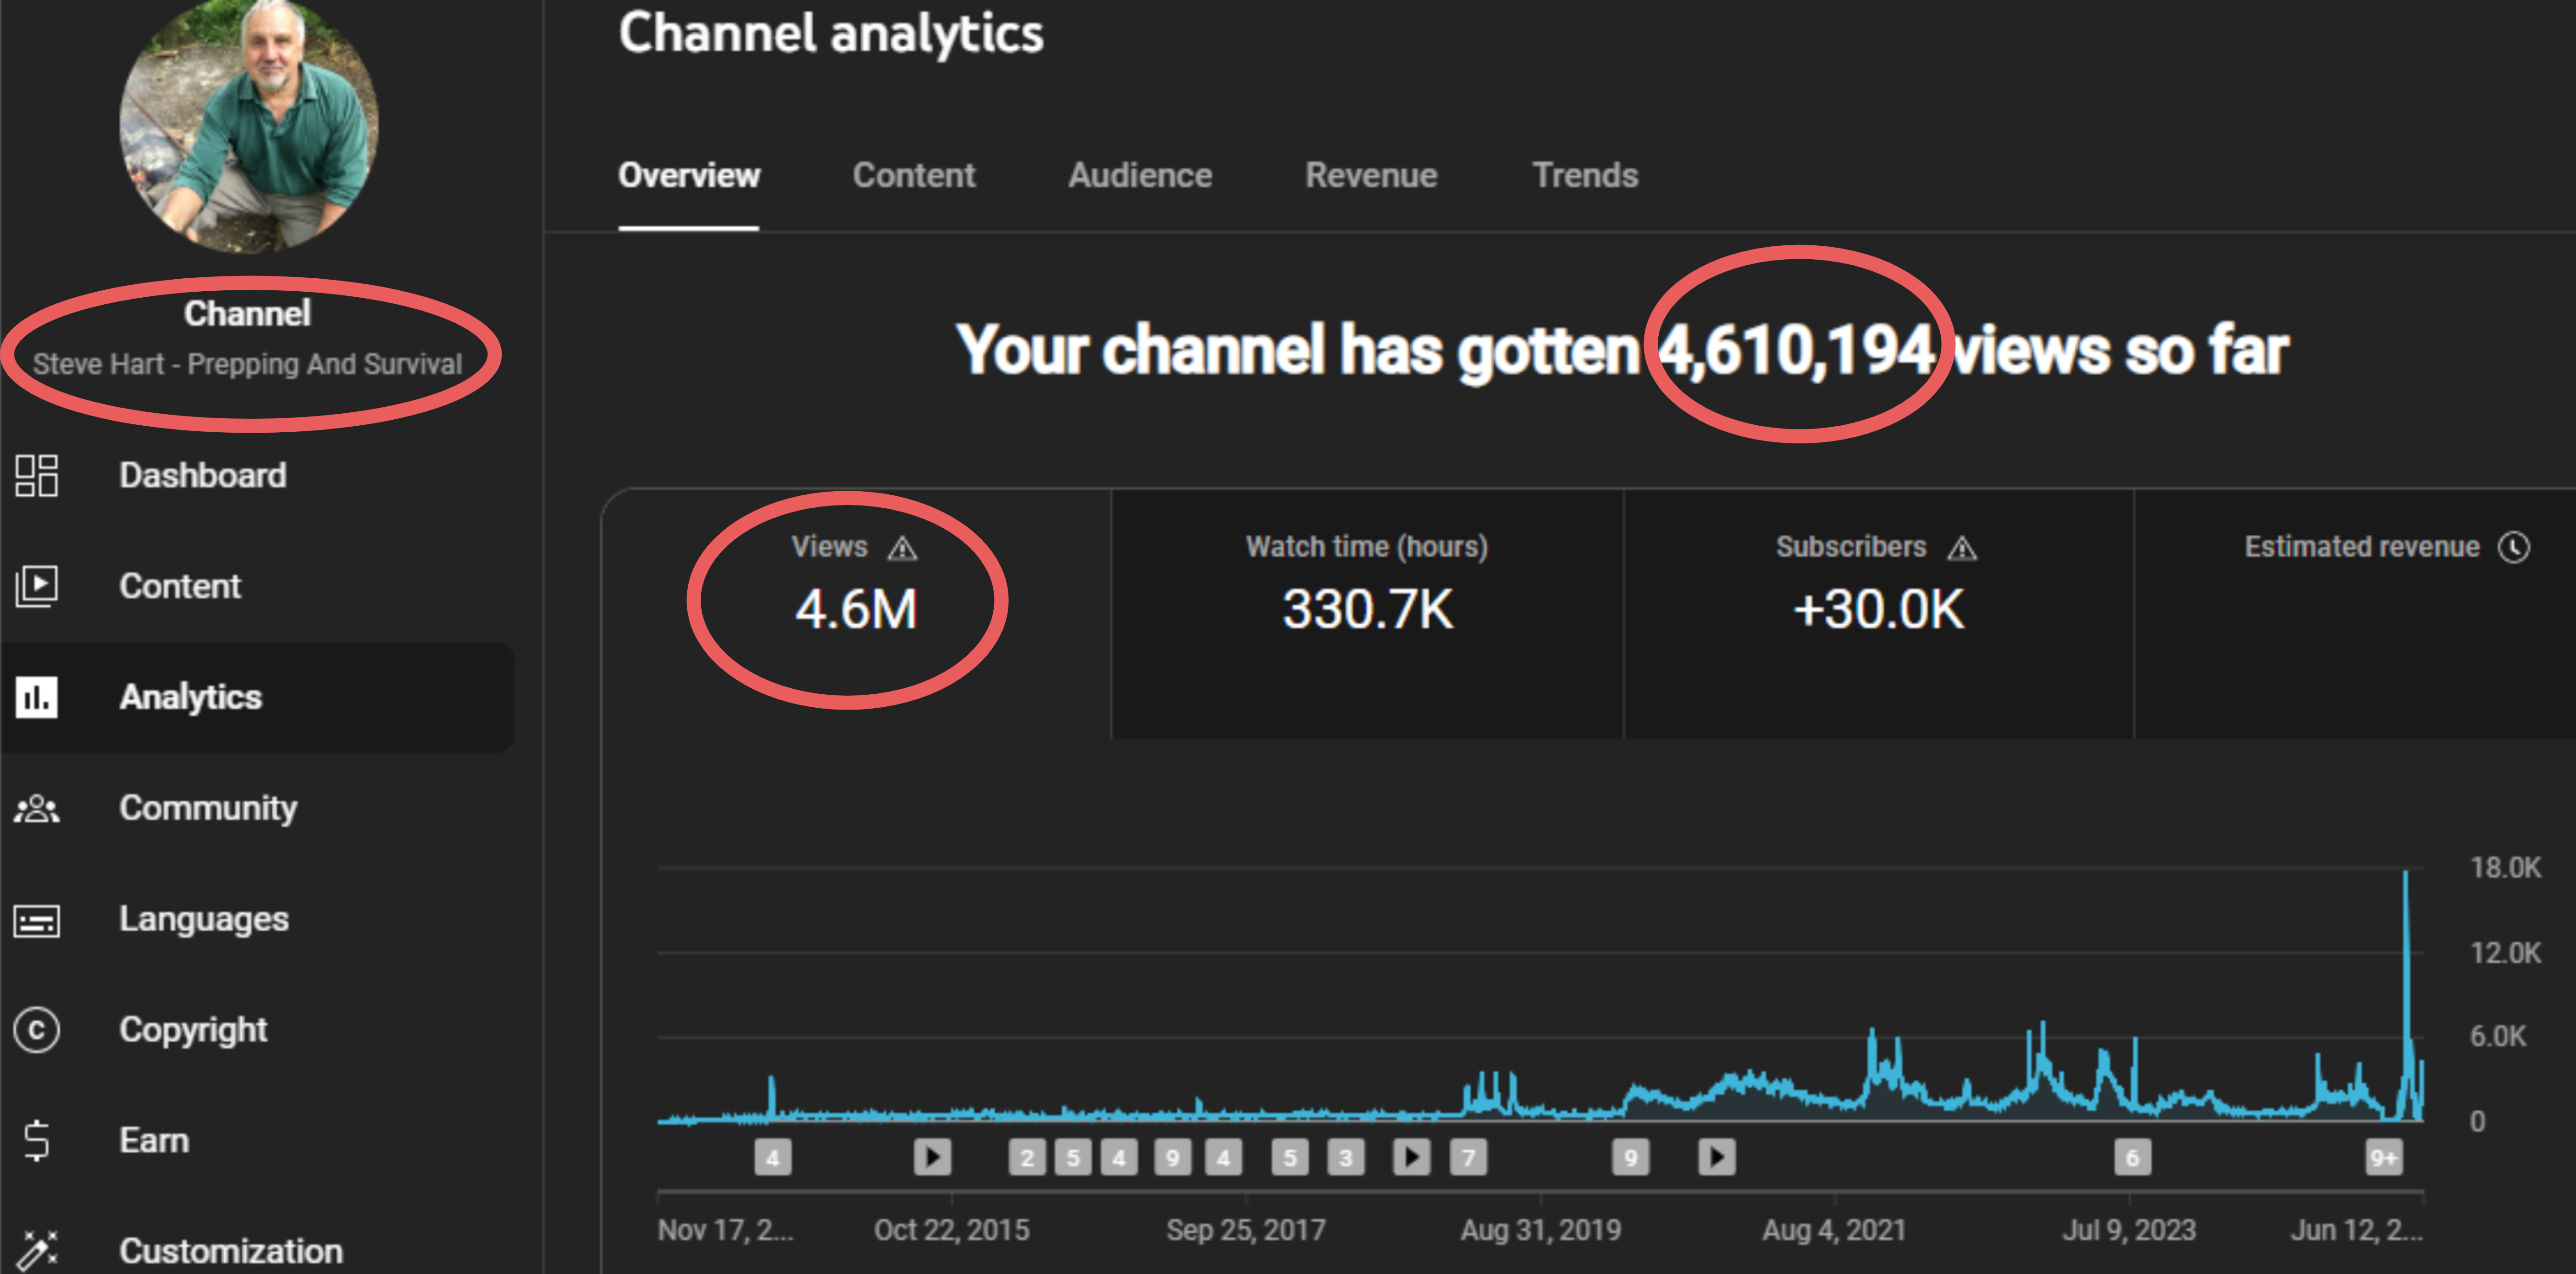Click the 'Oct 22, 2015' axis date
This screenshot has height=1274, width=2576.
(x=951, y=1230)
